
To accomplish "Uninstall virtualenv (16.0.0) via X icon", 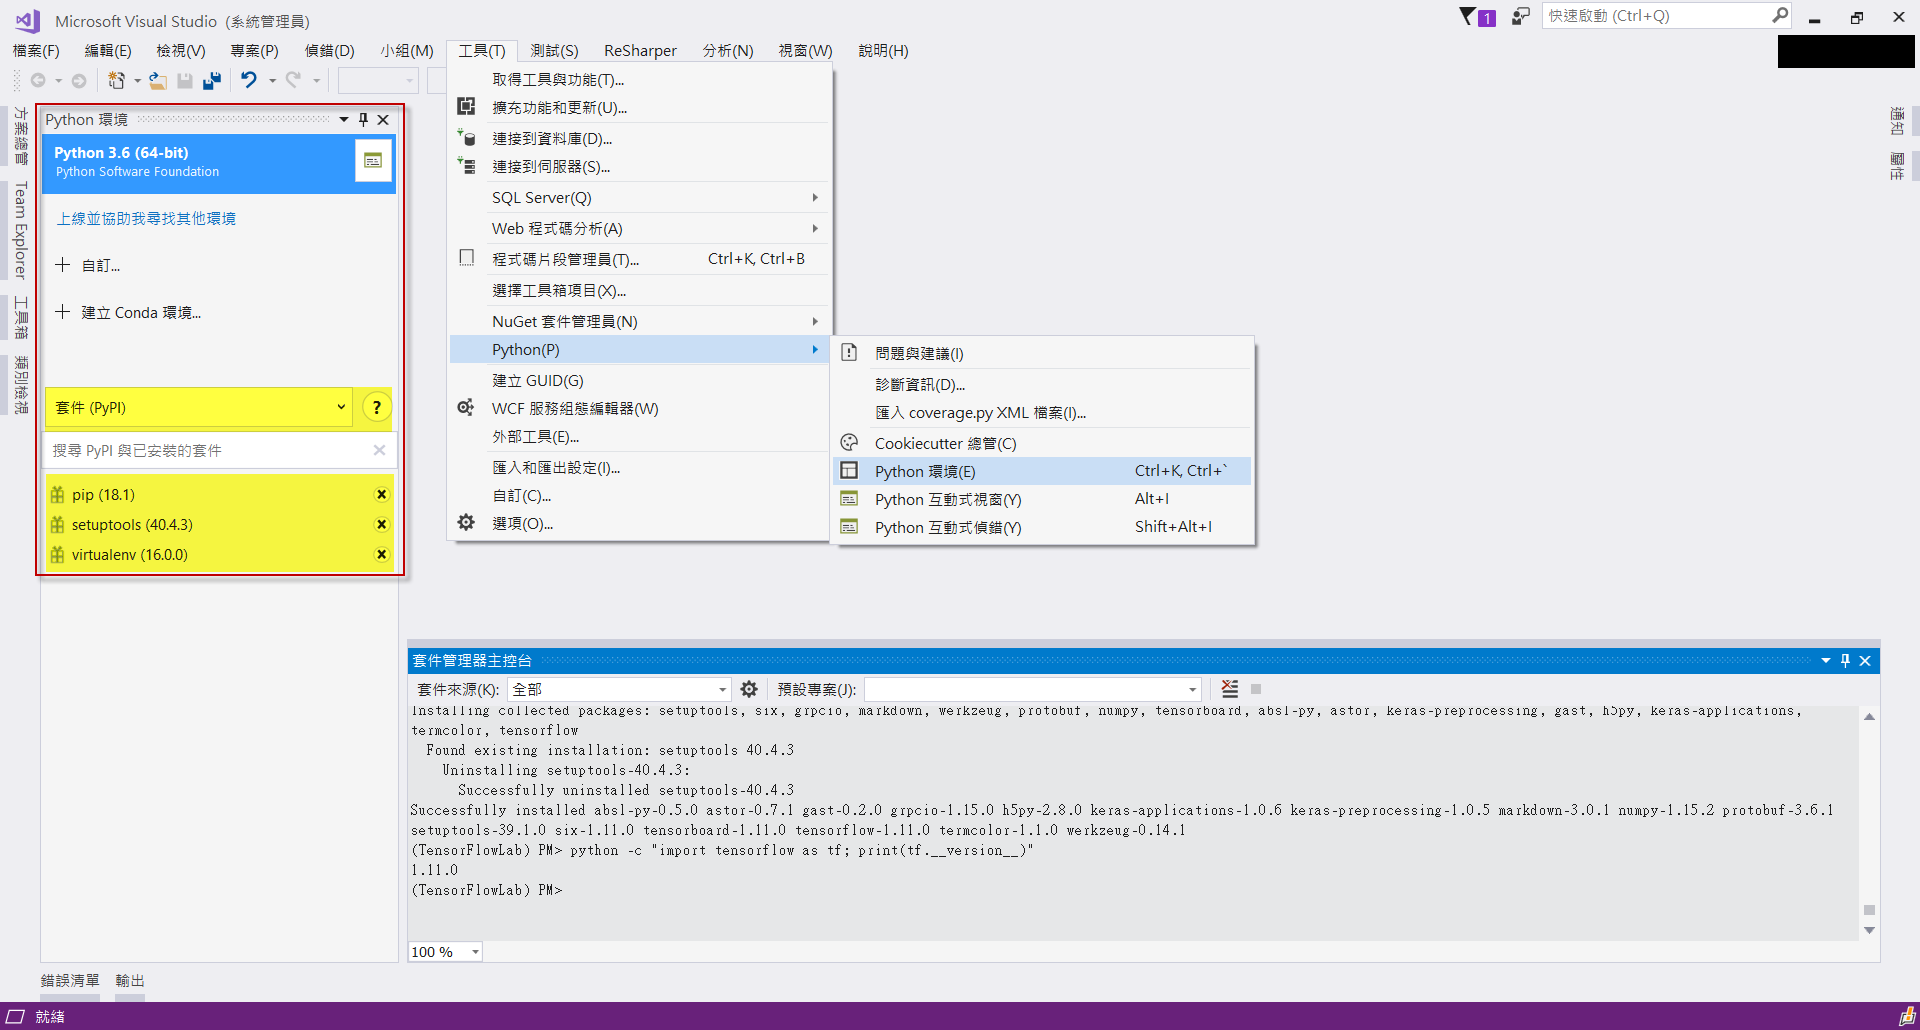I will 381,554.
